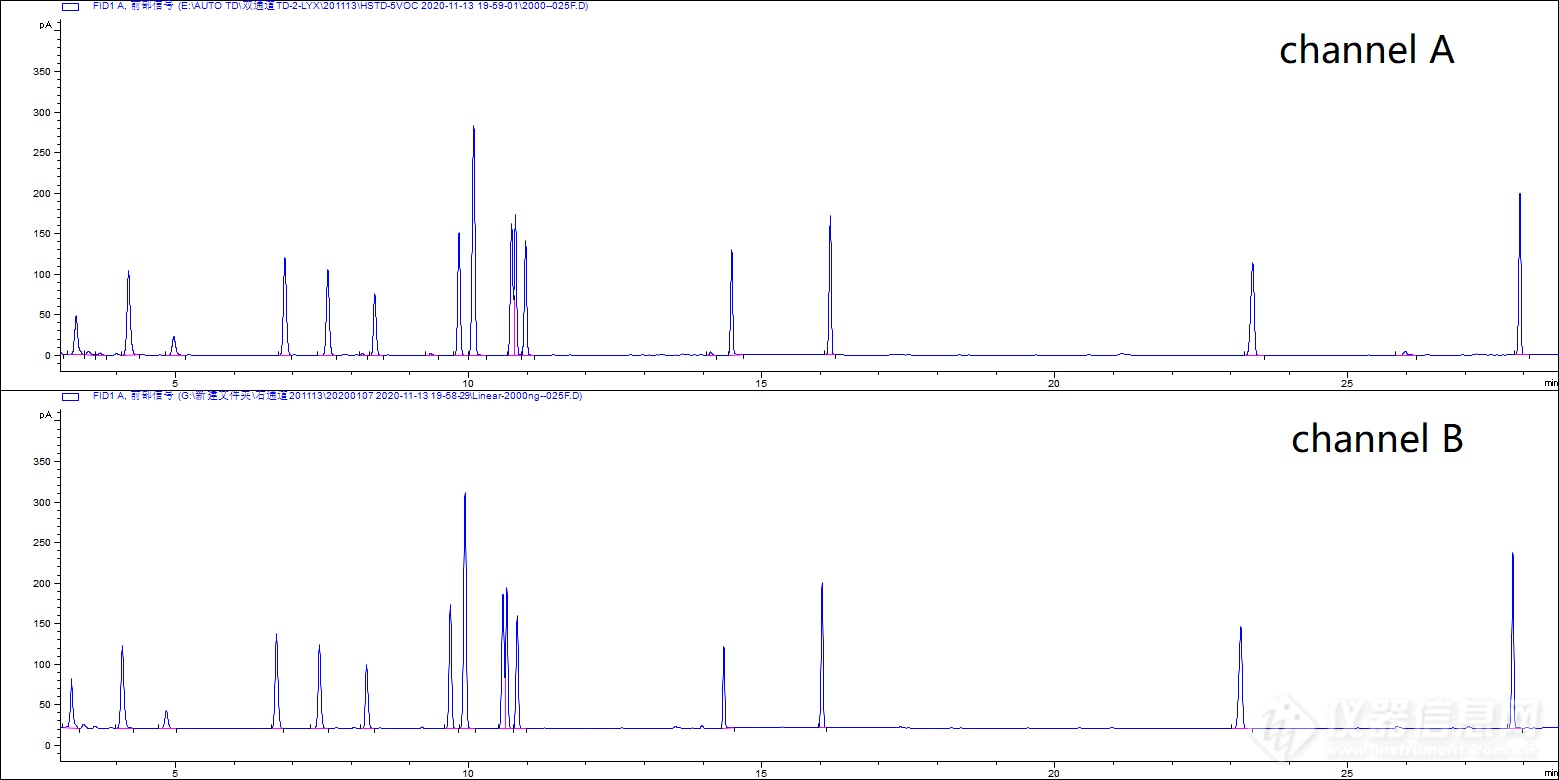
Task: Pick the tallest channel A peak near 10 min
Action: (x=473, y=240)
